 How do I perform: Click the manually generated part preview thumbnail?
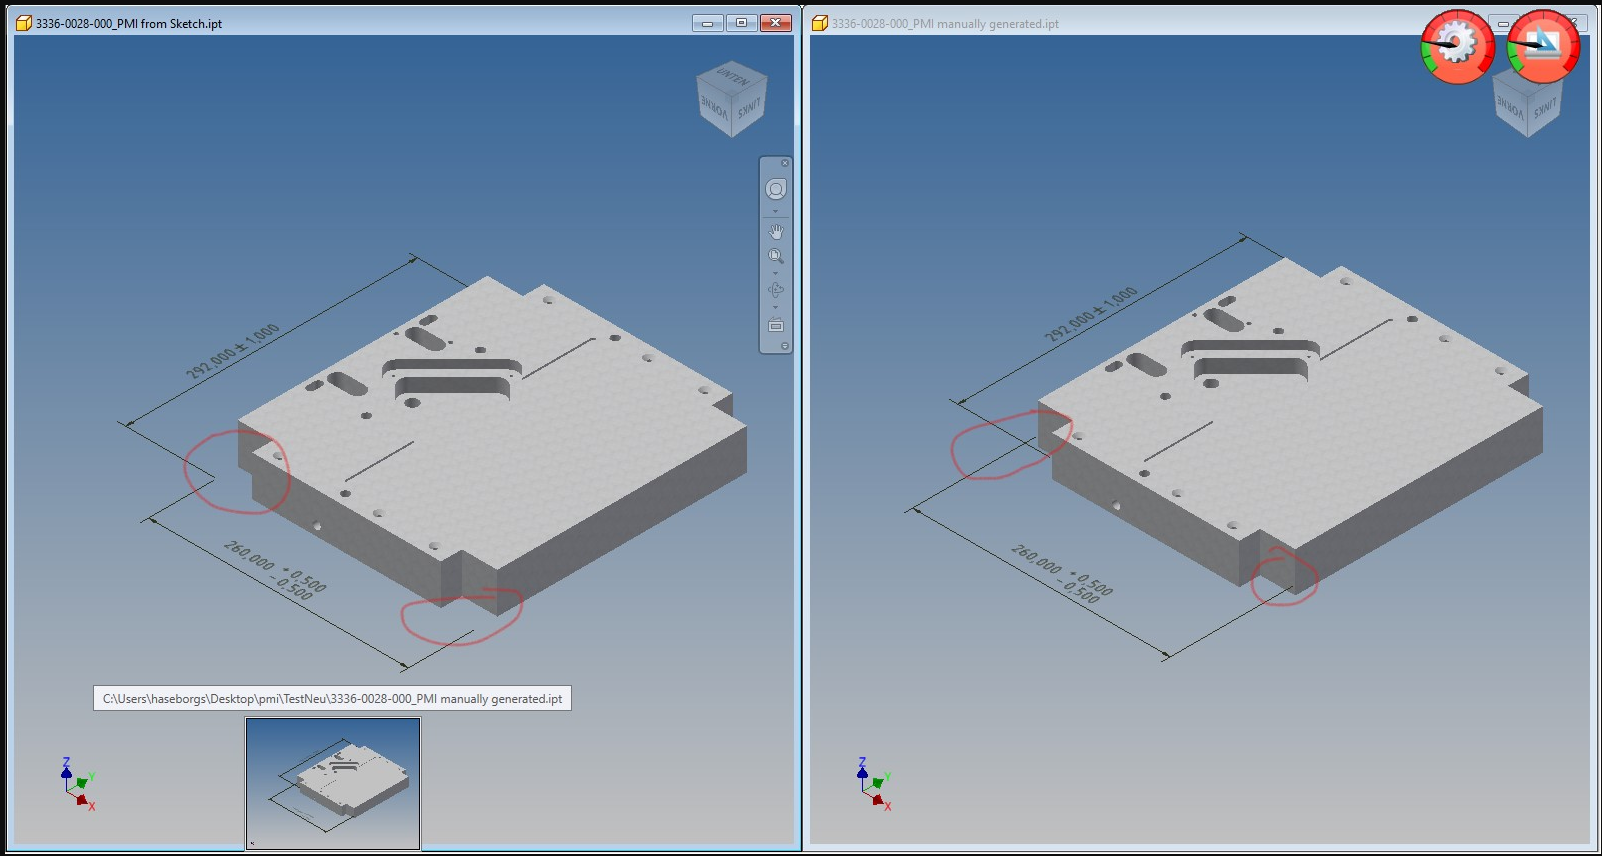pyautogui.click(x=333, y=784)
